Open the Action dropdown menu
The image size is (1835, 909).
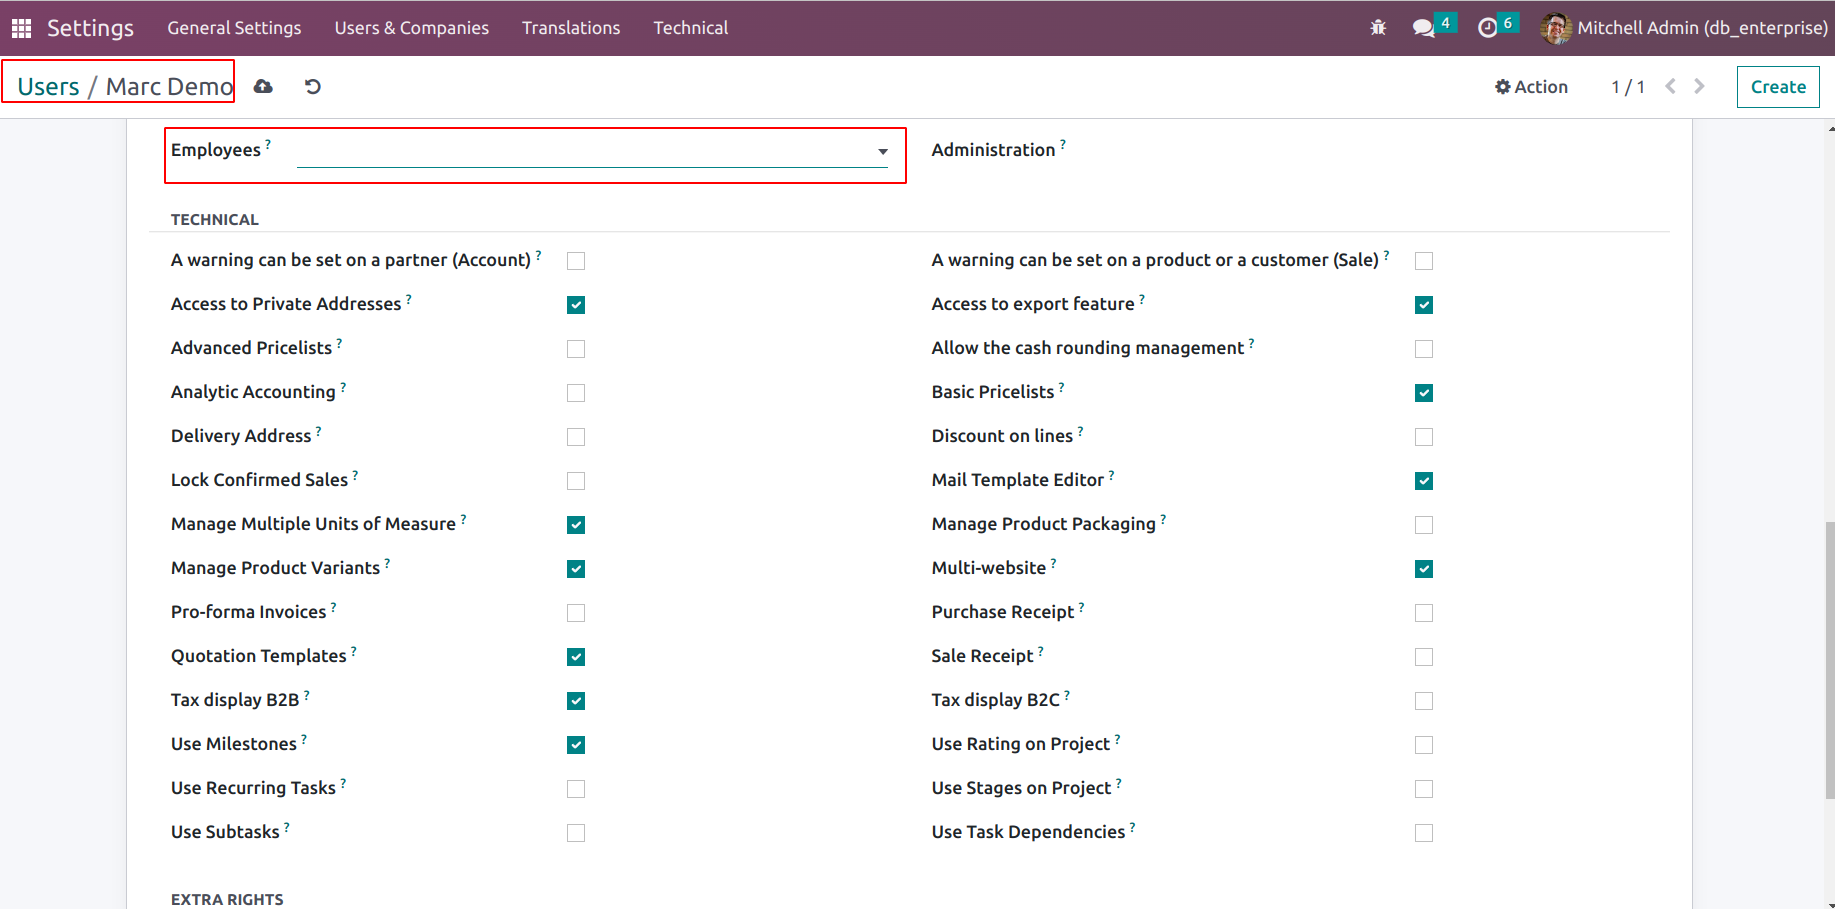[1531, 87]
